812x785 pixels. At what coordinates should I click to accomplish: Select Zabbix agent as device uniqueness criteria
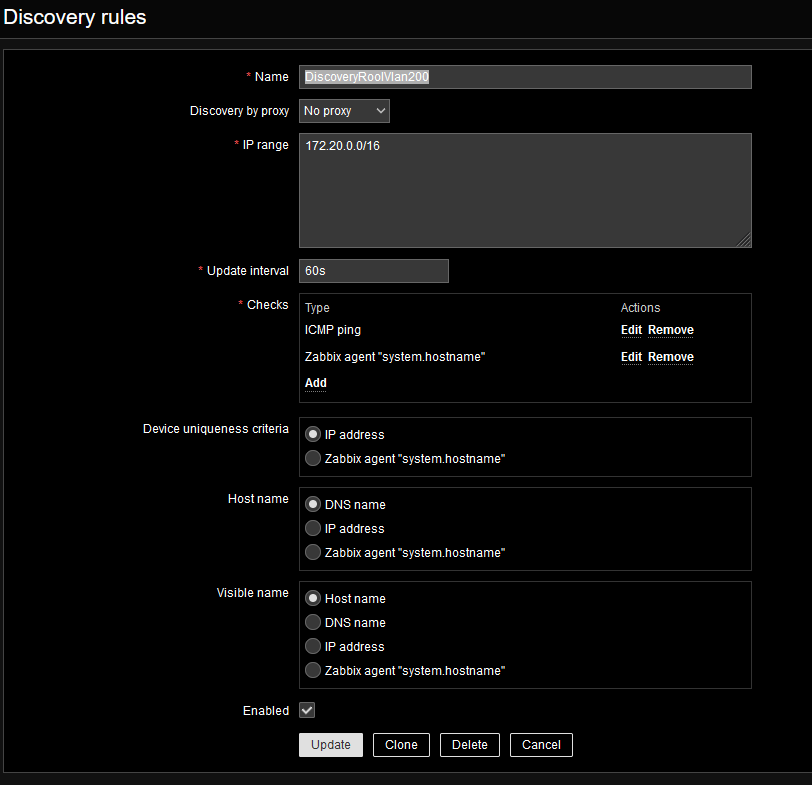point(313,459)
